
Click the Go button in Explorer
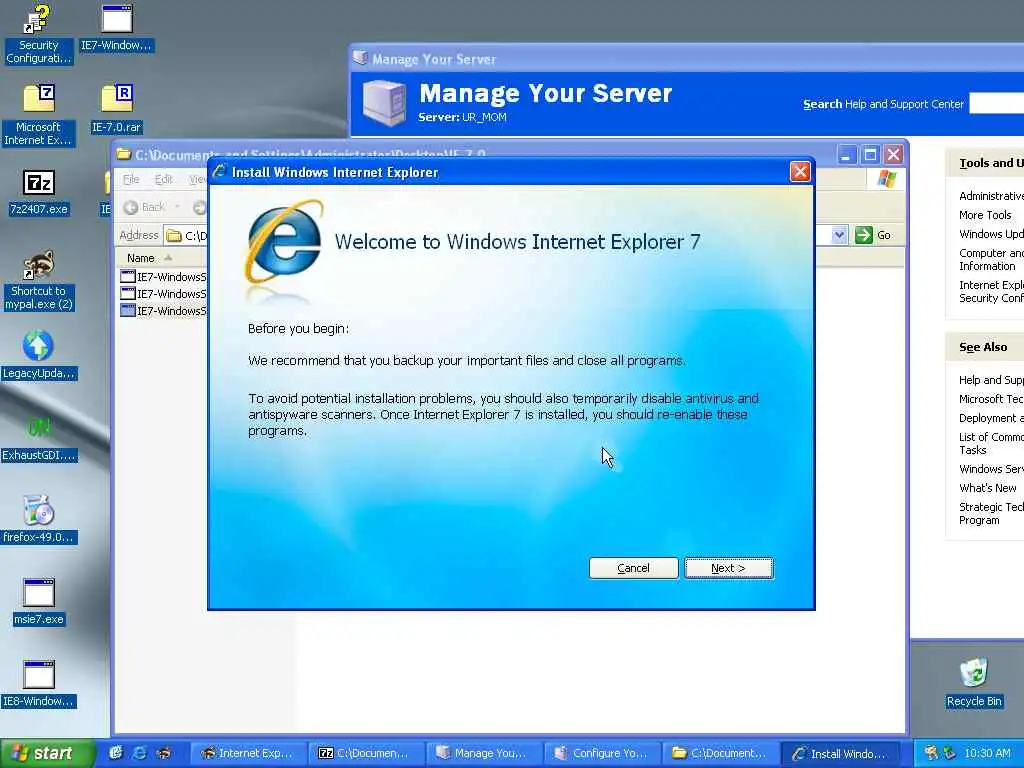874,234
